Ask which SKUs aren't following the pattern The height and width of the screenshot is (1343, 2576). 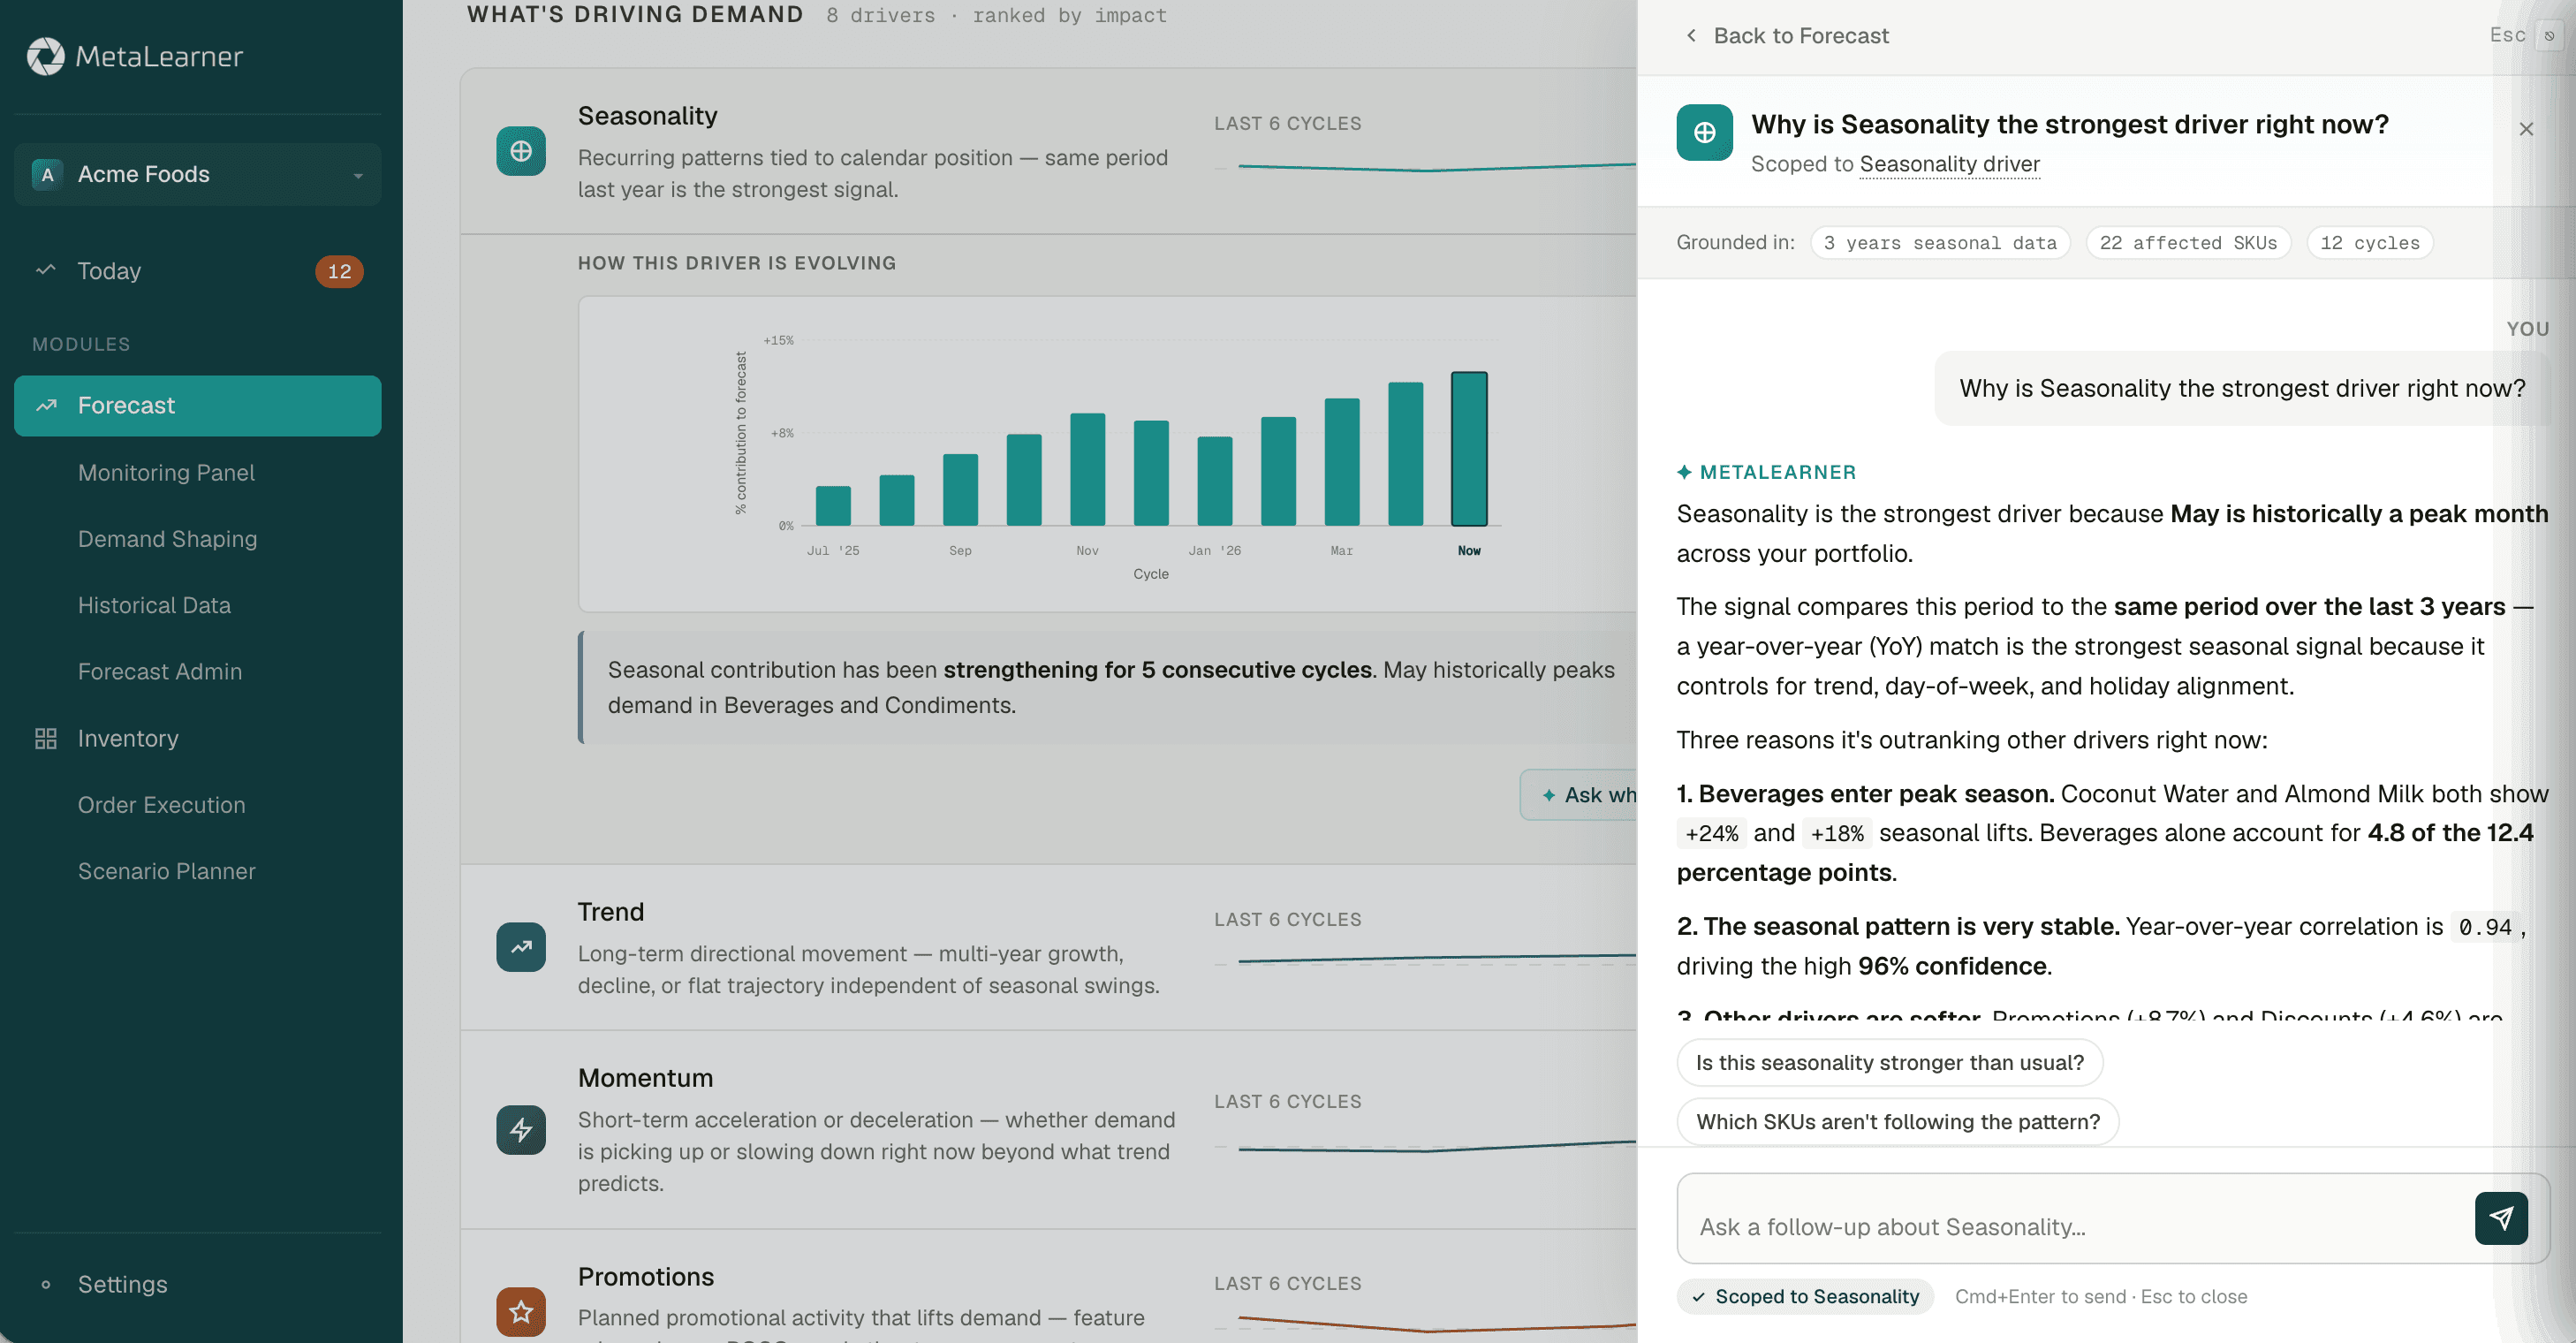coord(1897,1121)
